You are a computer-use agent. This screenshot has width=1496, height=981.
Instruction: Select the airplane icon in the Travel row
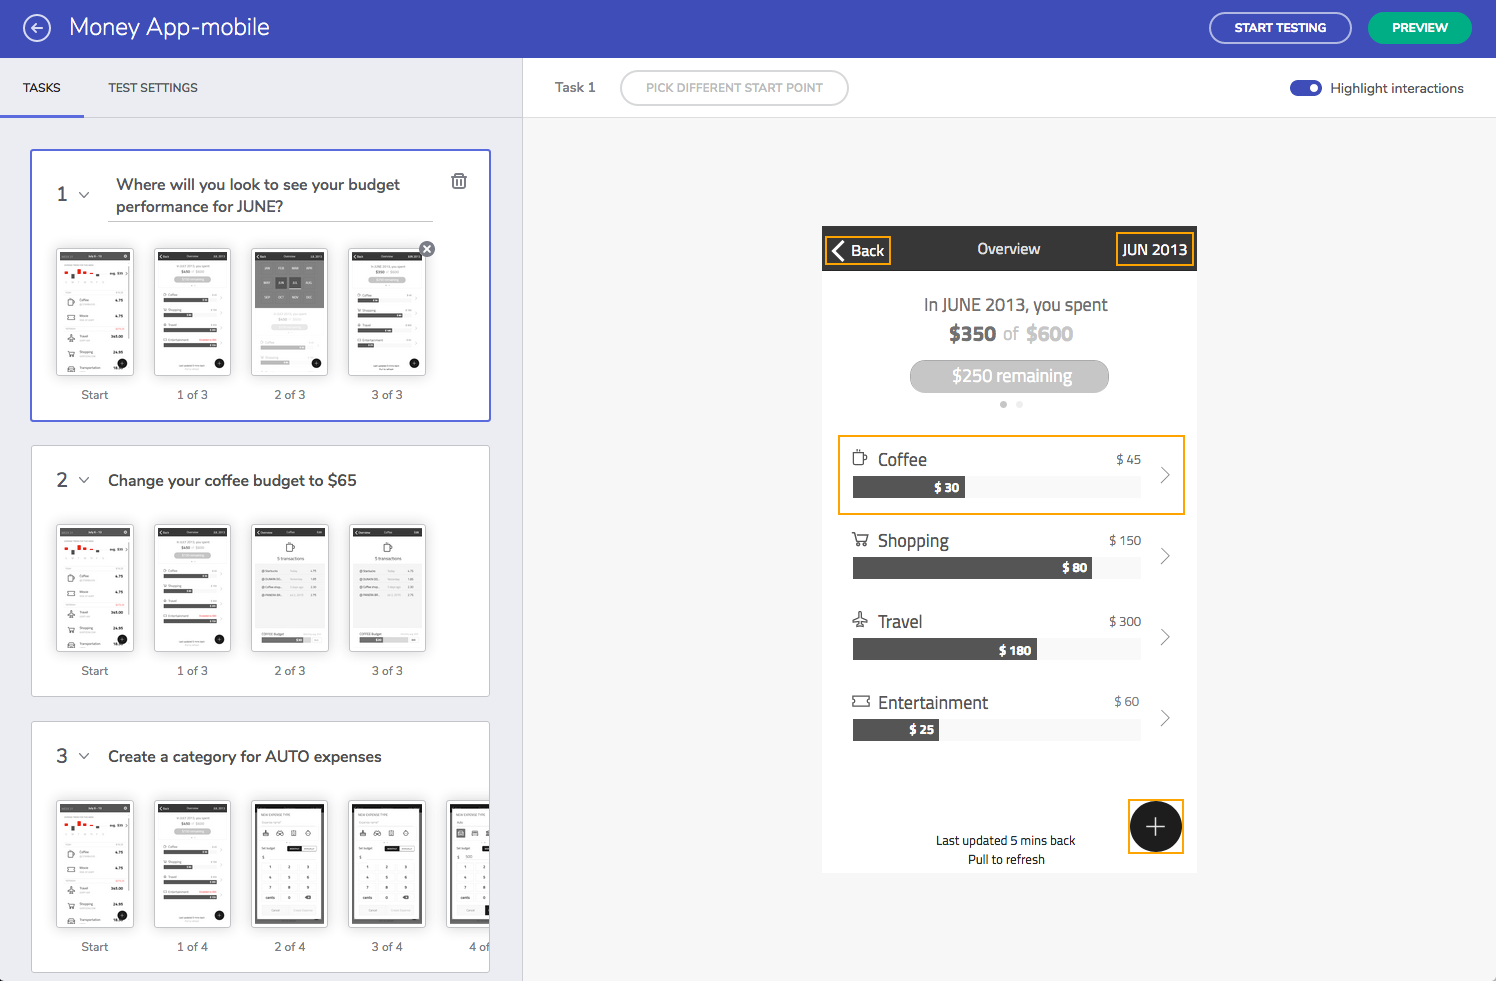pos(860,620)
